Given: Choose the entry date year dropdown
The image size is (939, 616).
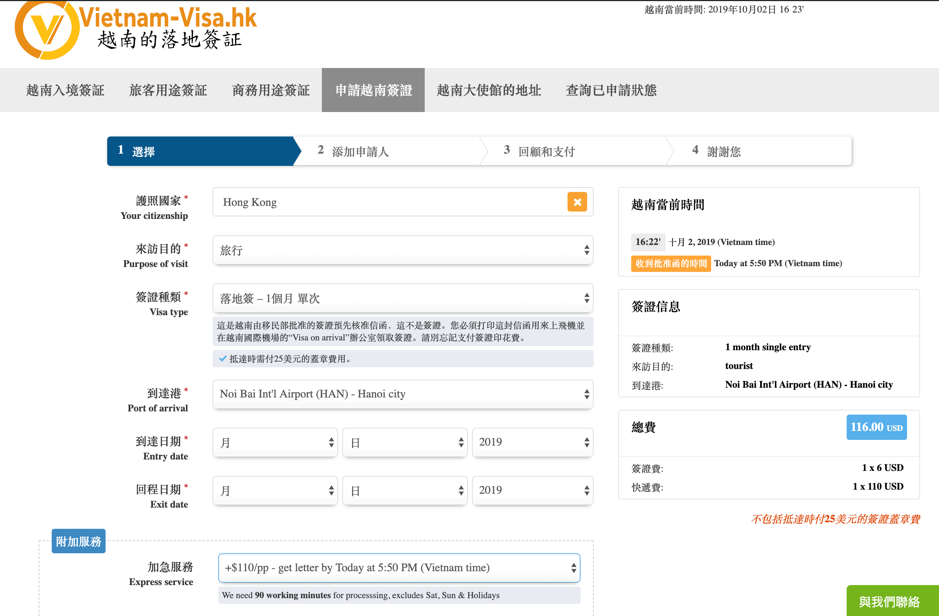Looking at the screenshot, I should [x=532, y=442].
